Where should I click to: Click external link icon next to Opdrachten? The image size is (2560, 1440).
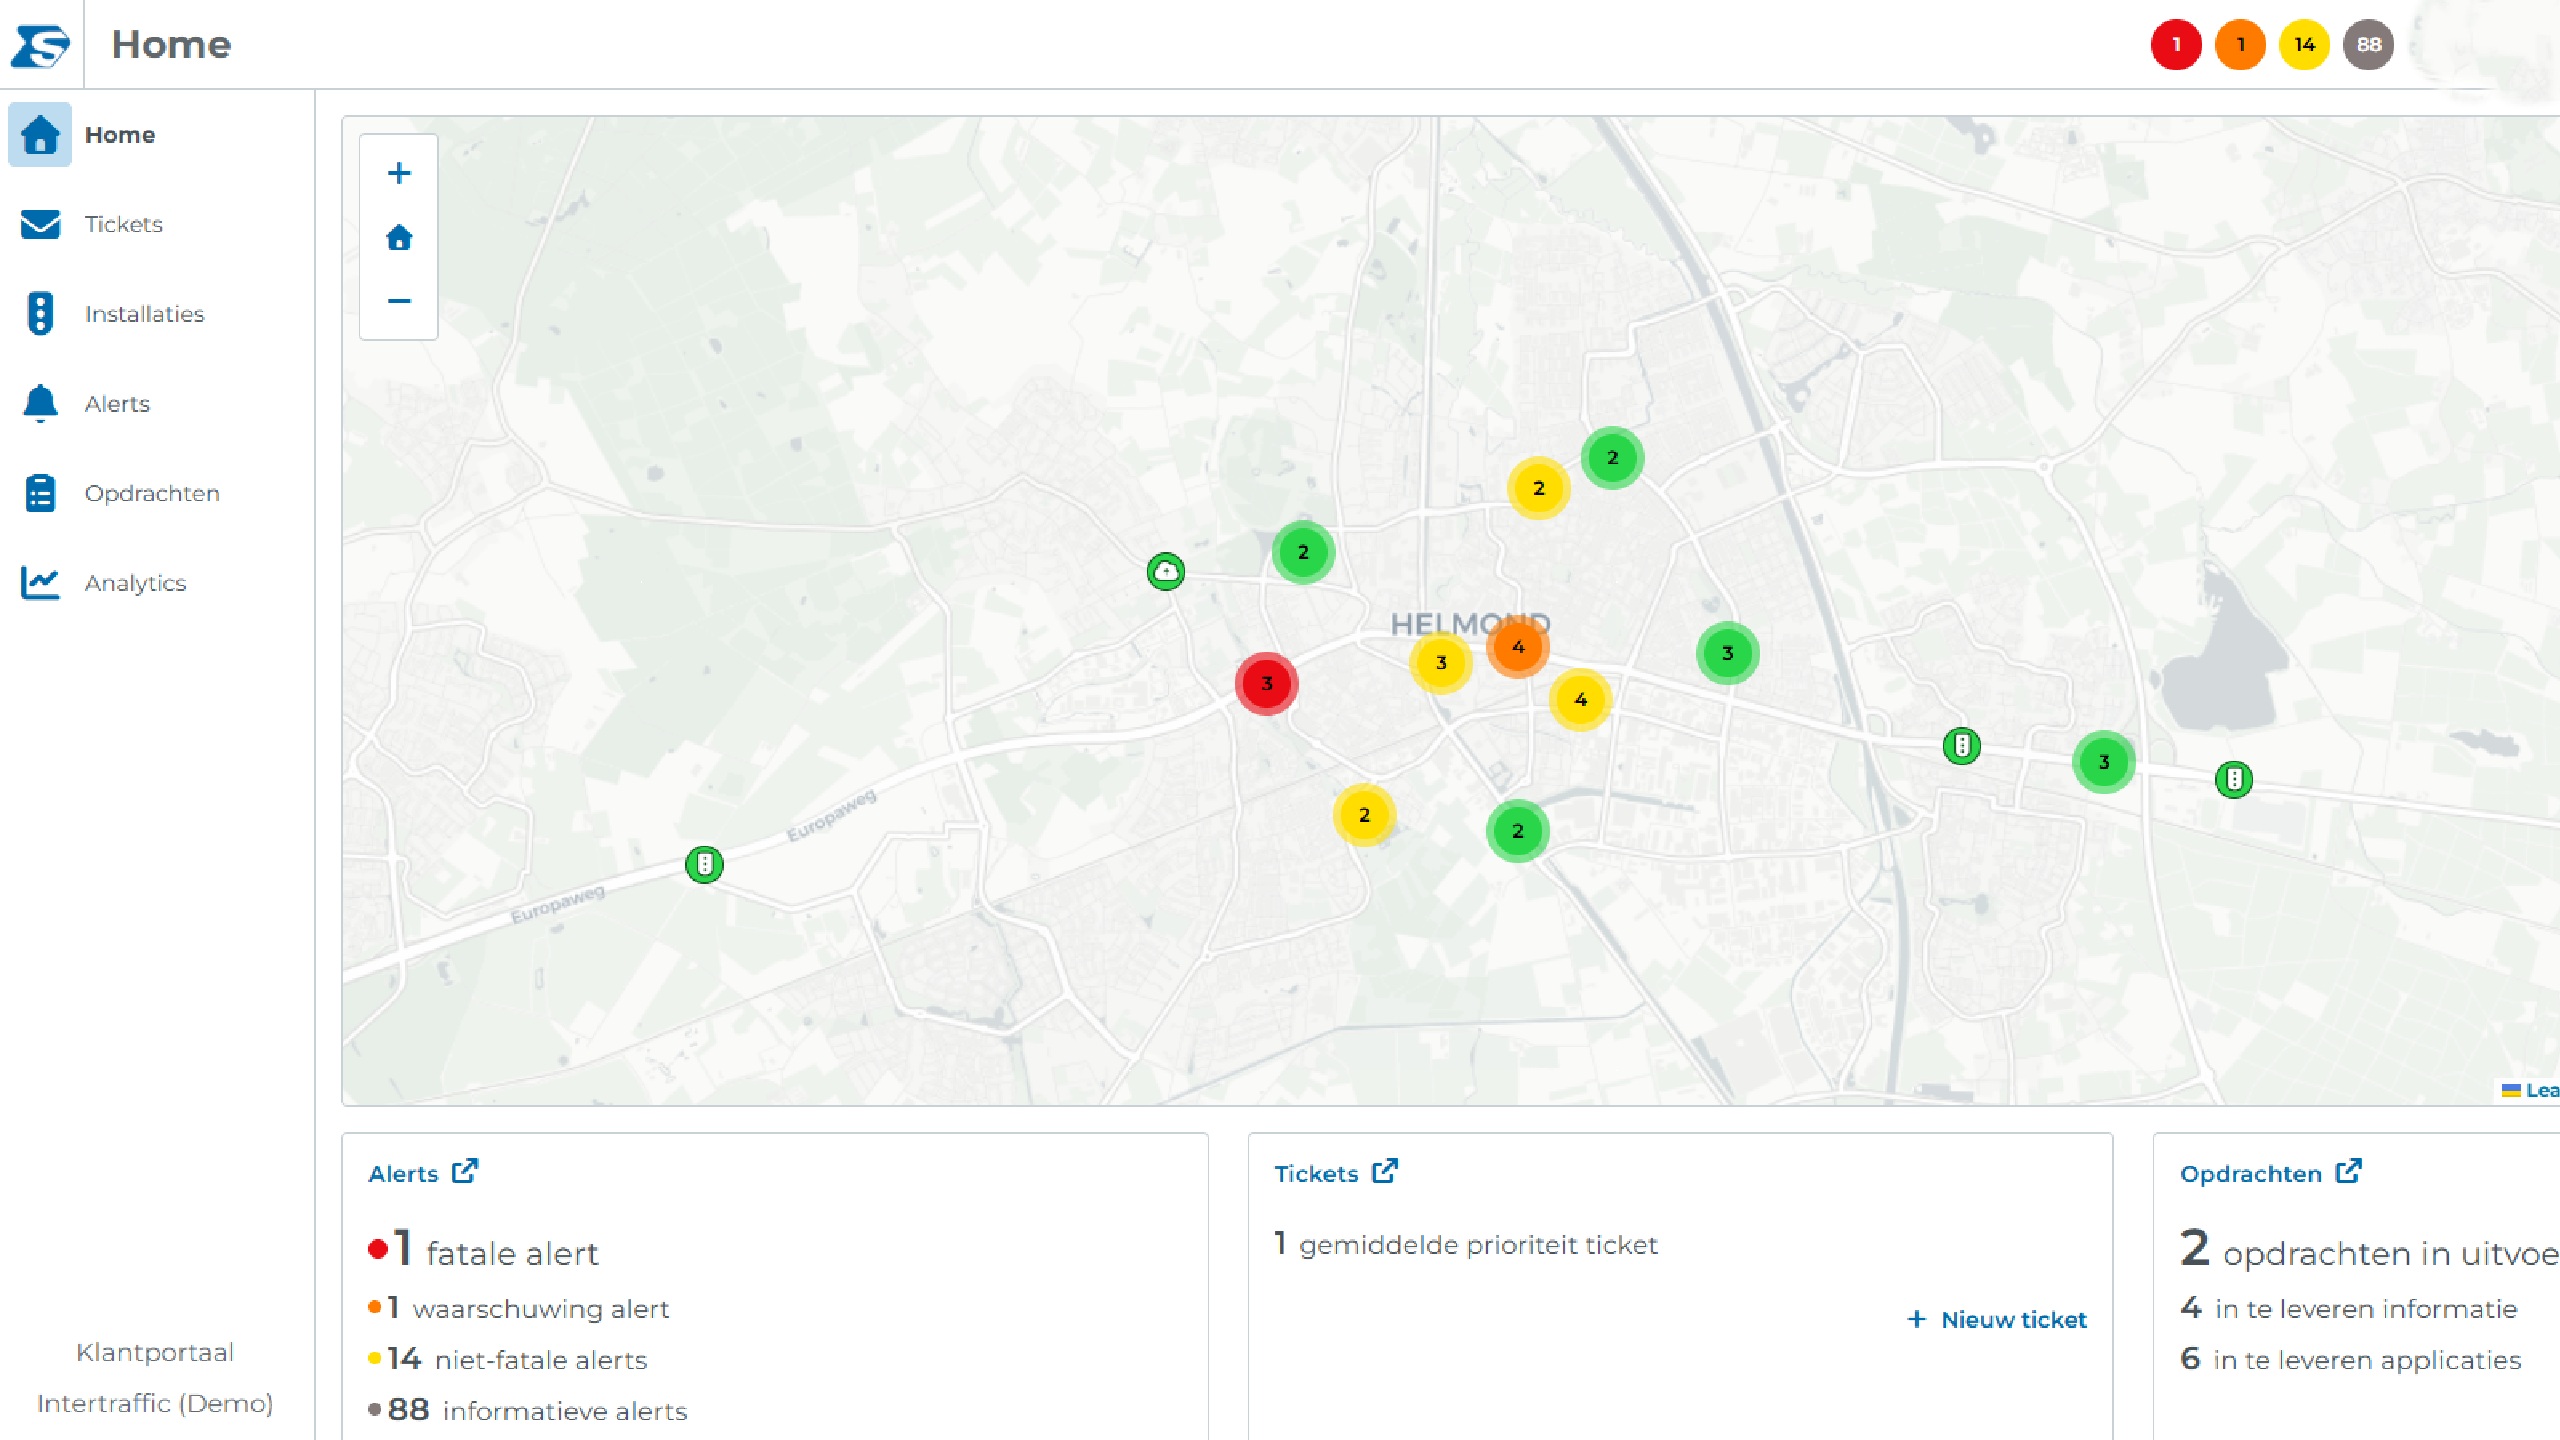click(x=2349, y=1171)
